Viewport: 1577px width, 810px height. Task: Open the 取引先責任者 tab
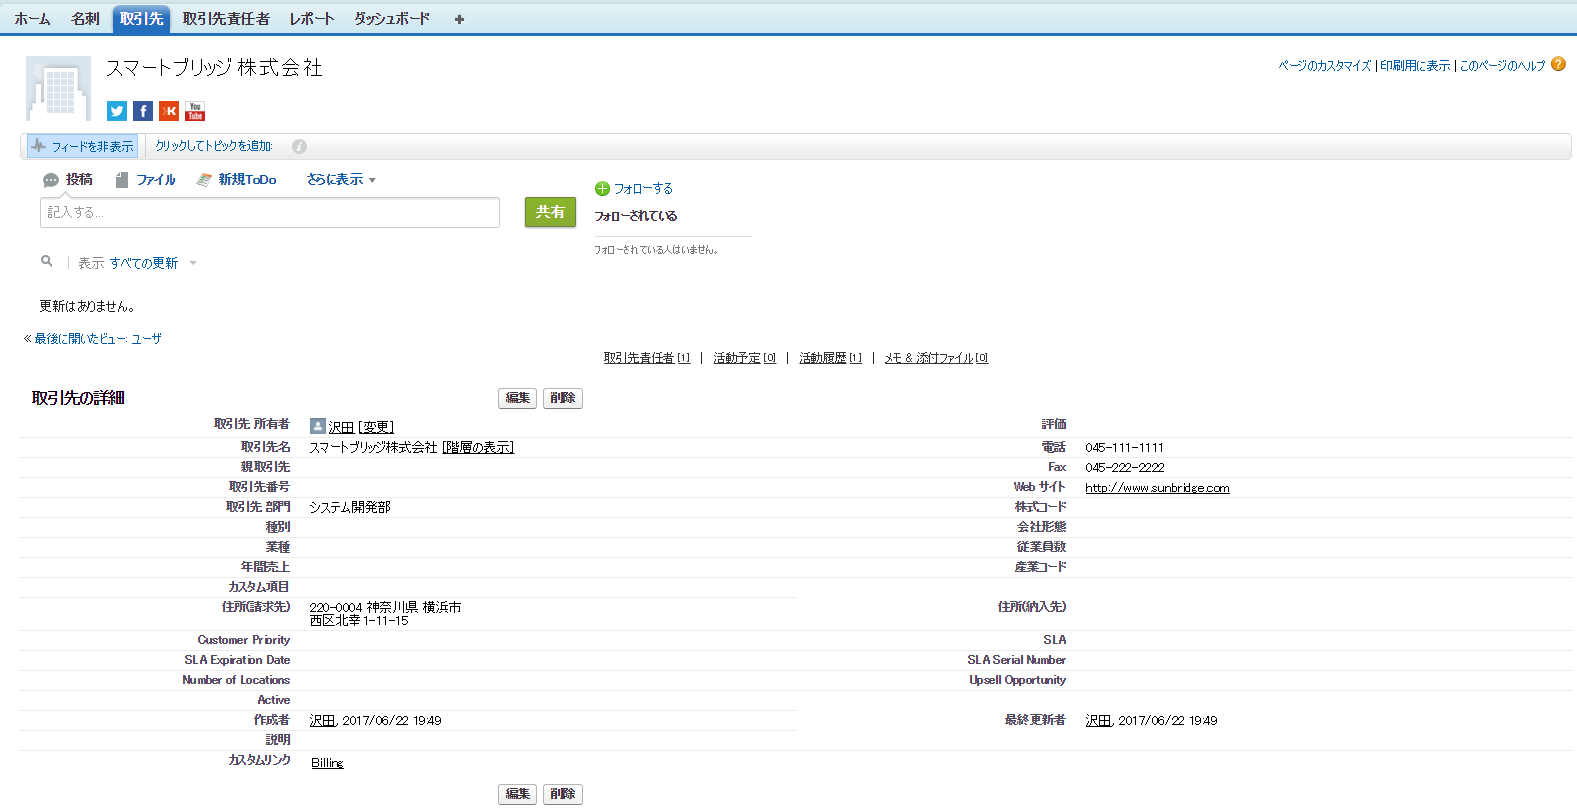[x=226, y=19]
